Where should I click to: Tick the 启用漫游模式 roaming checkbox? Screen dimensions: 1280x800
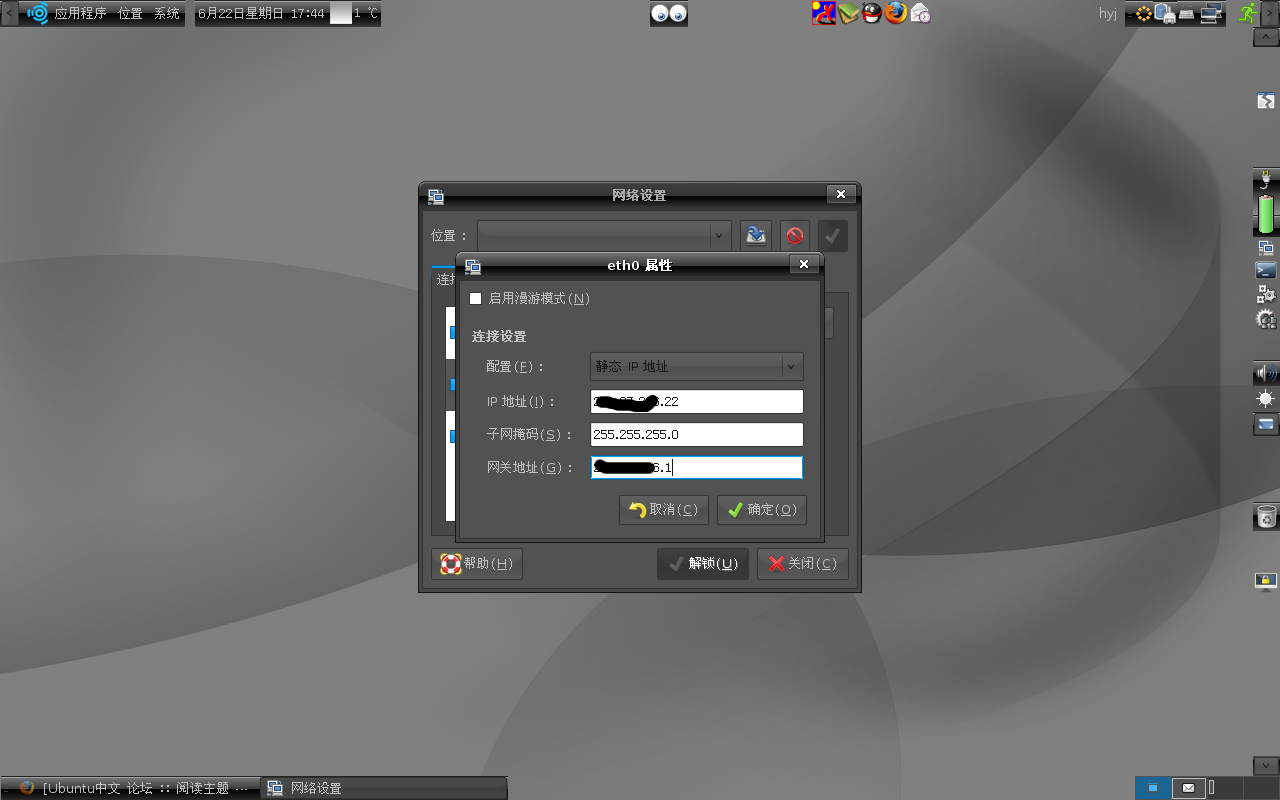[476, 299]
